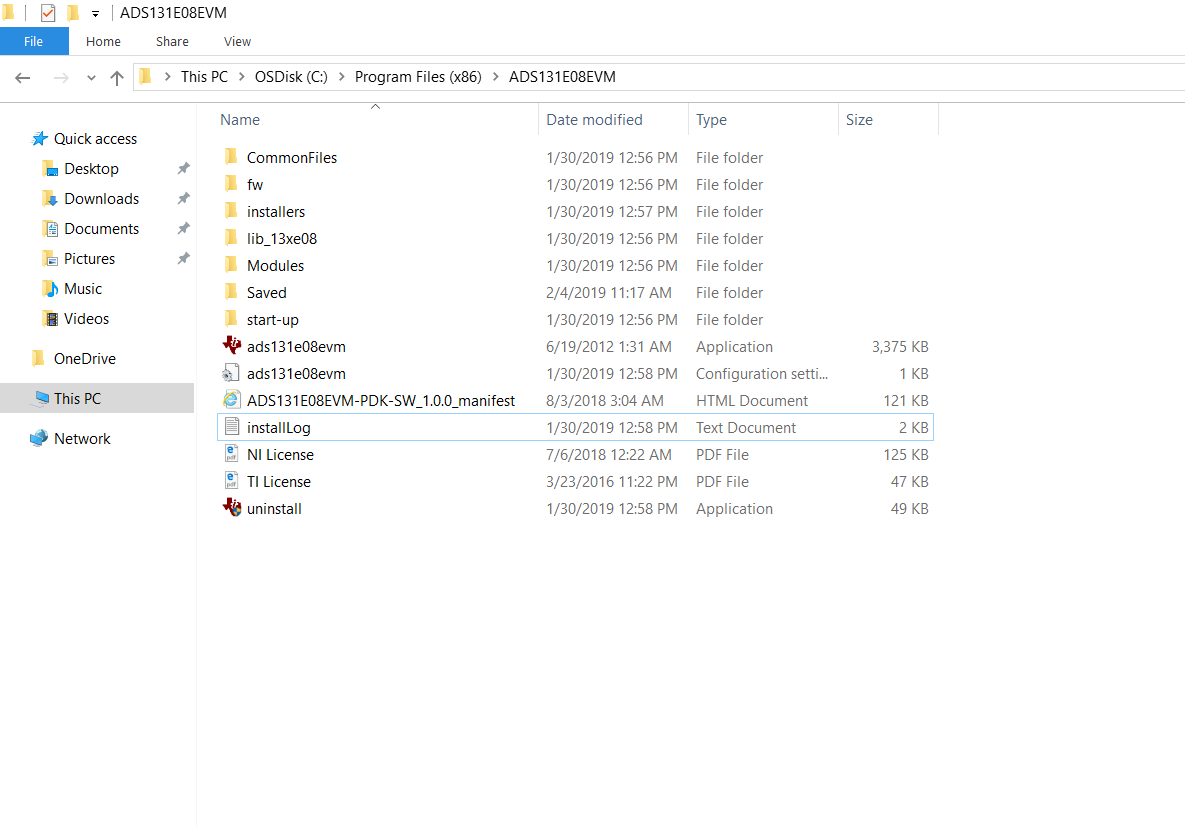
Task: Expand the chevron after This PC in address bar
Action: click(242, 77)
